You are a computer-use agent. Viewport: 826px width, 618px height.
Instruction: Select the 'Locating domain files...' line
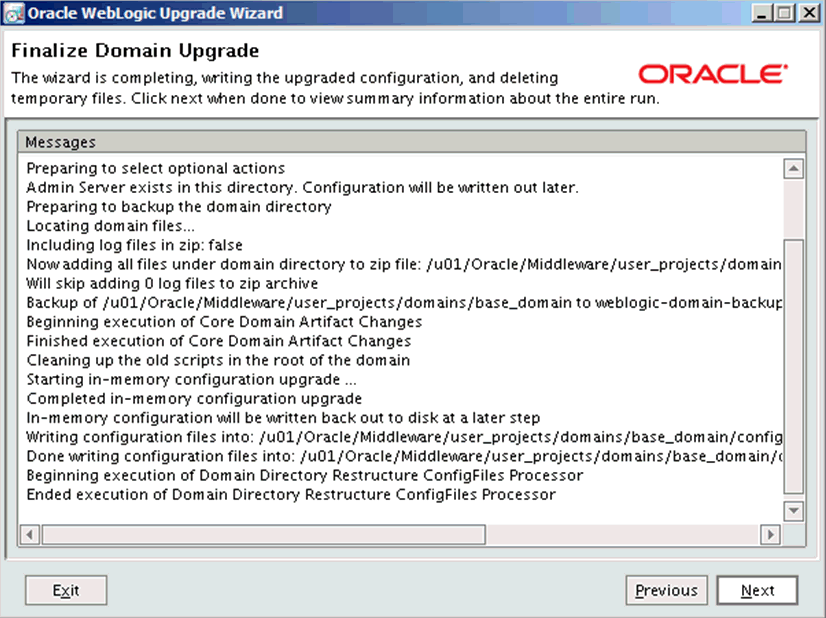click(x=111, y=226)
